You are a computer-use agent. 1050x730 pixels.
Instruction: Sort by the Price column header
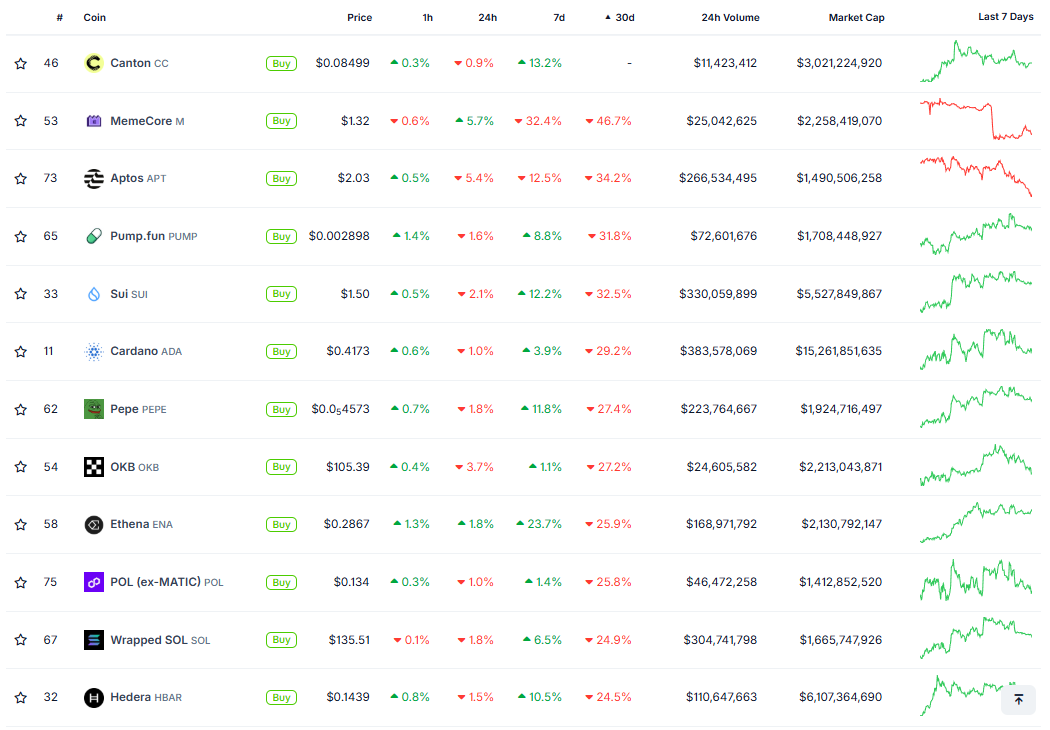(x=359, y=17)
